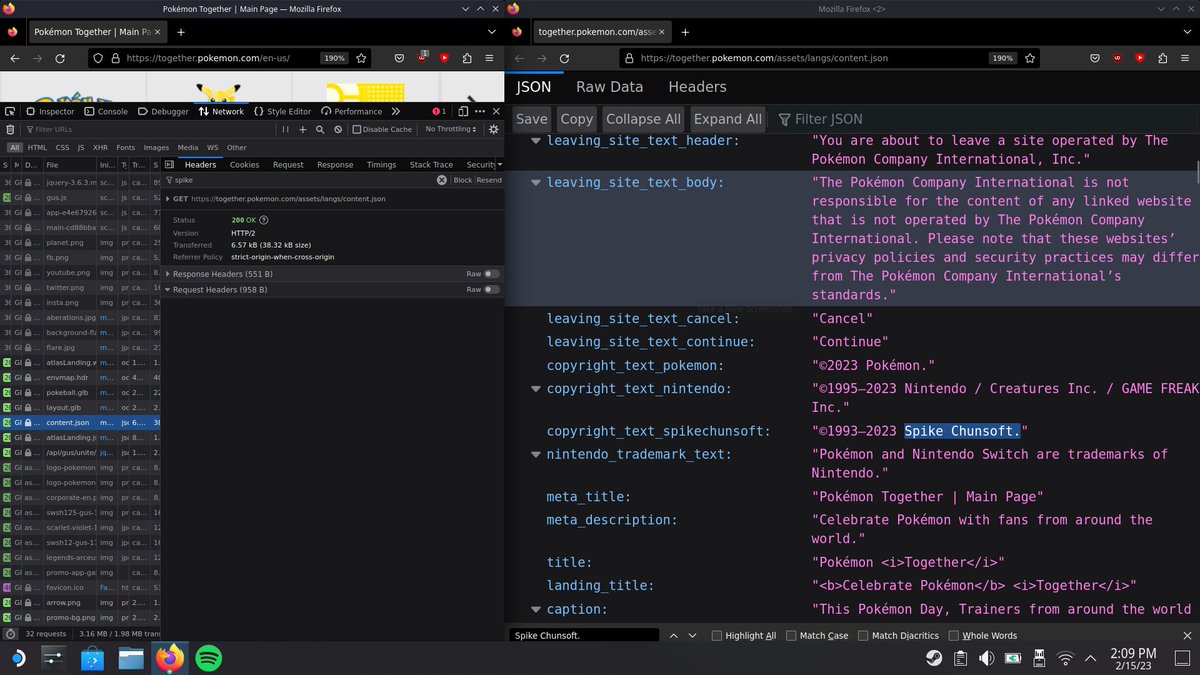
Task: Click the Resend button
Action: (489, 180)
